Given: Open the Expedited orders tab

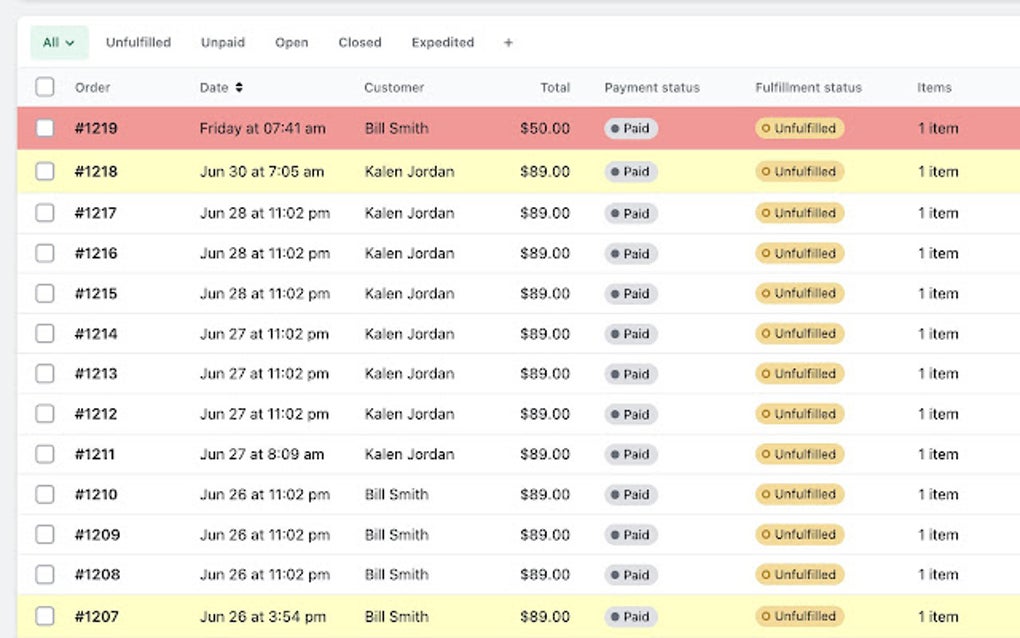Looking at the screenshot, I should tap(442, 42).
